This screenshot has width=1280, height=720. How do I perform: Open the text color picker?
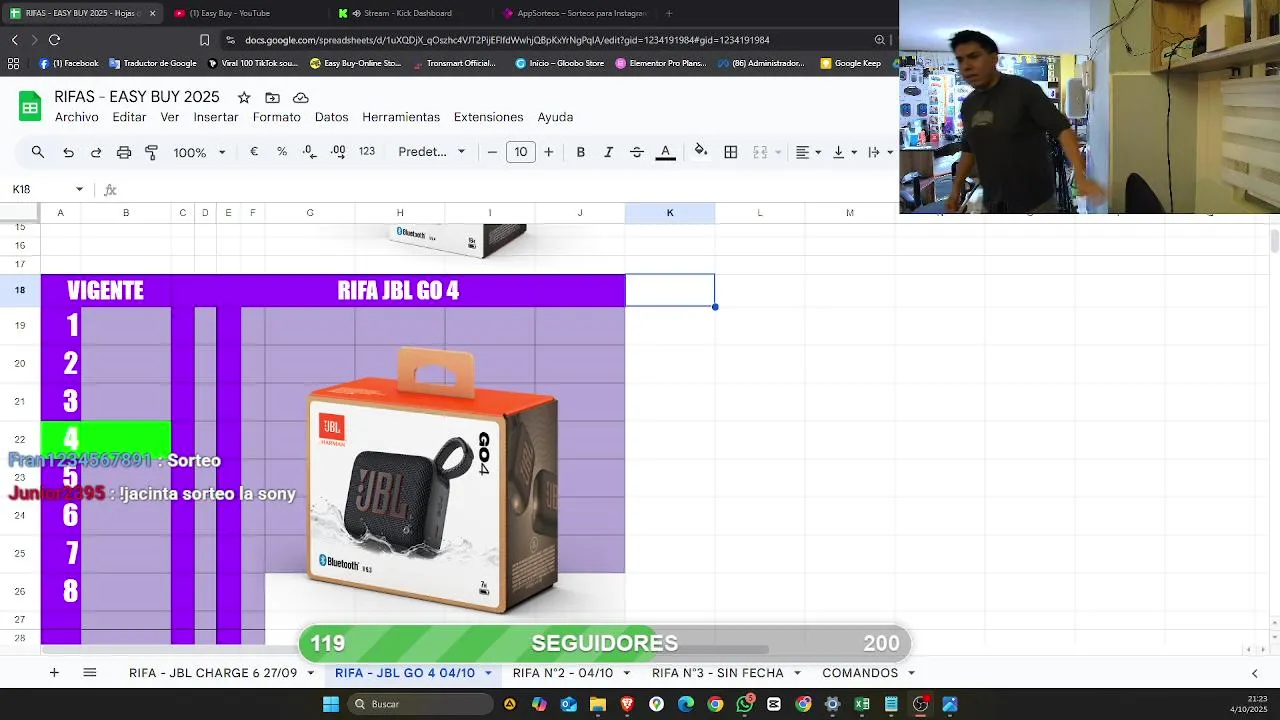coord(665,152)
